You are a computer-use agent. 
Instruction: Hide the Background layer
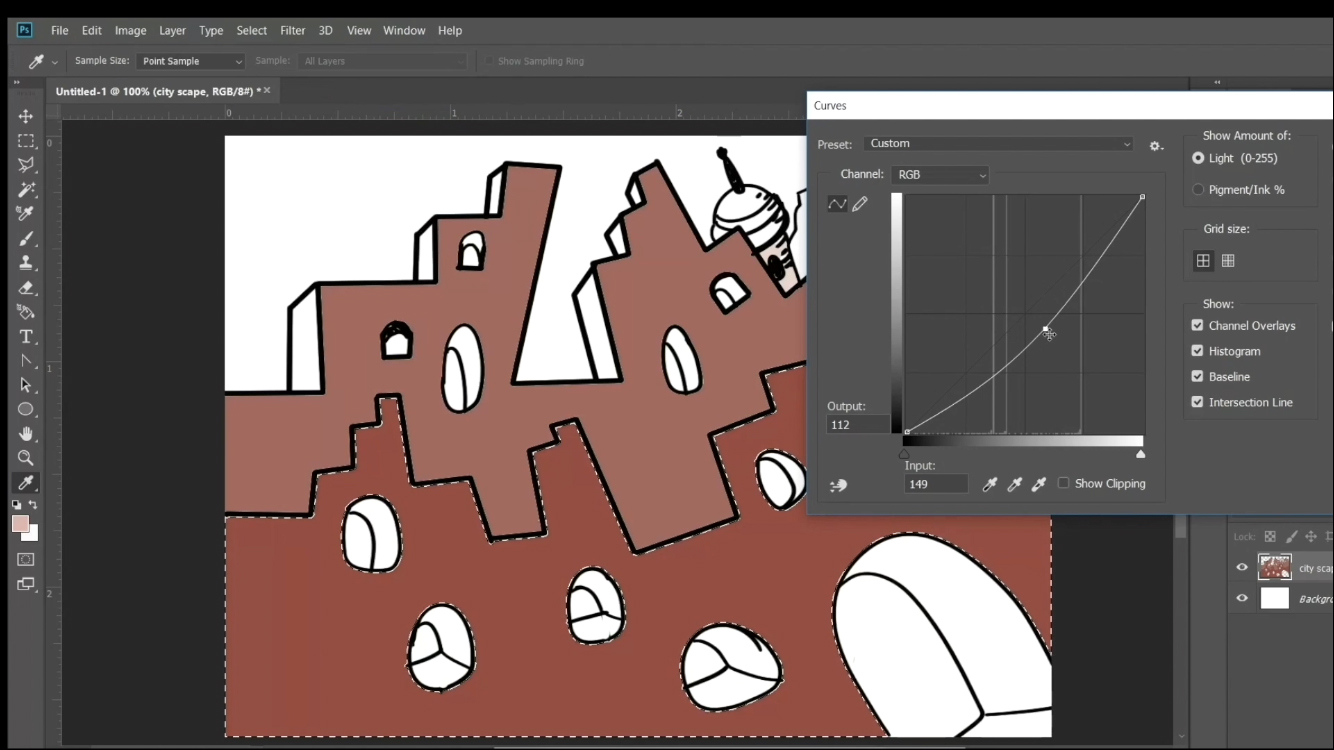(1241, 598)
